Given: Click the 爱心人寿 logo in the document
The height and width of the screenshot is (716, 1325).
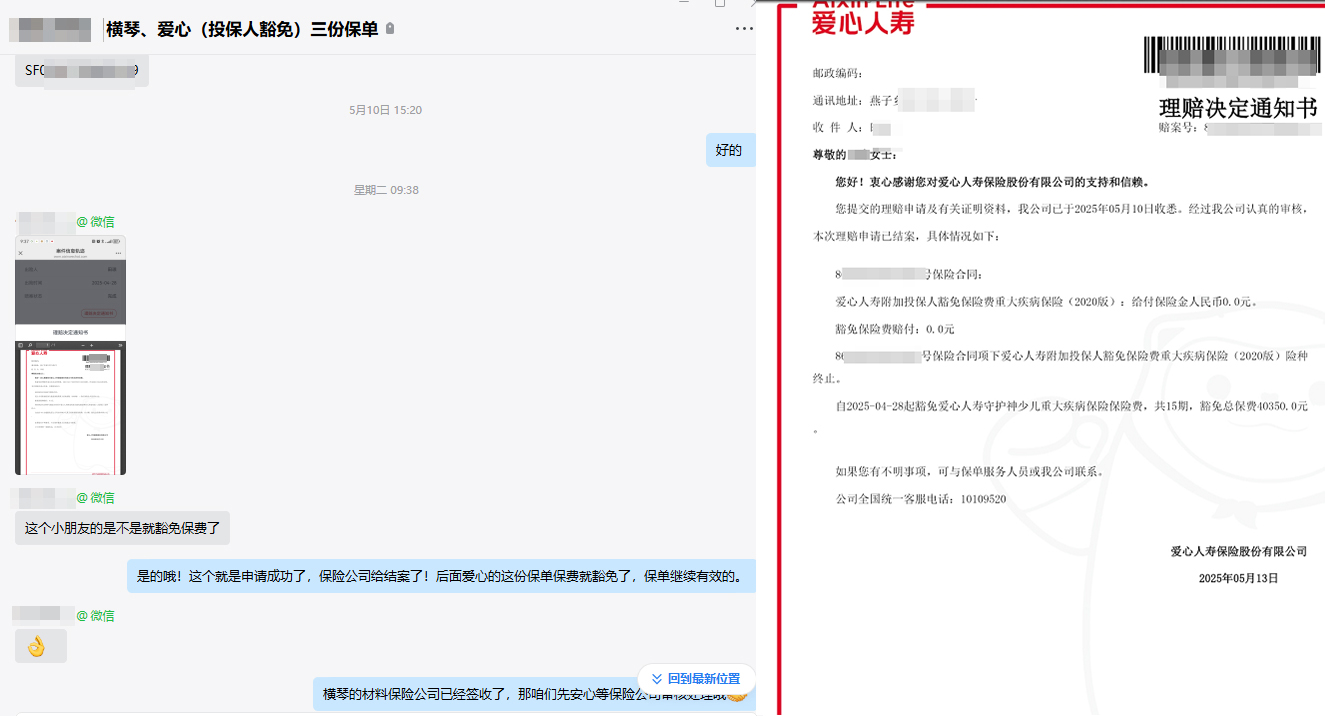Looking at the screenshot, I should point(863,20).
